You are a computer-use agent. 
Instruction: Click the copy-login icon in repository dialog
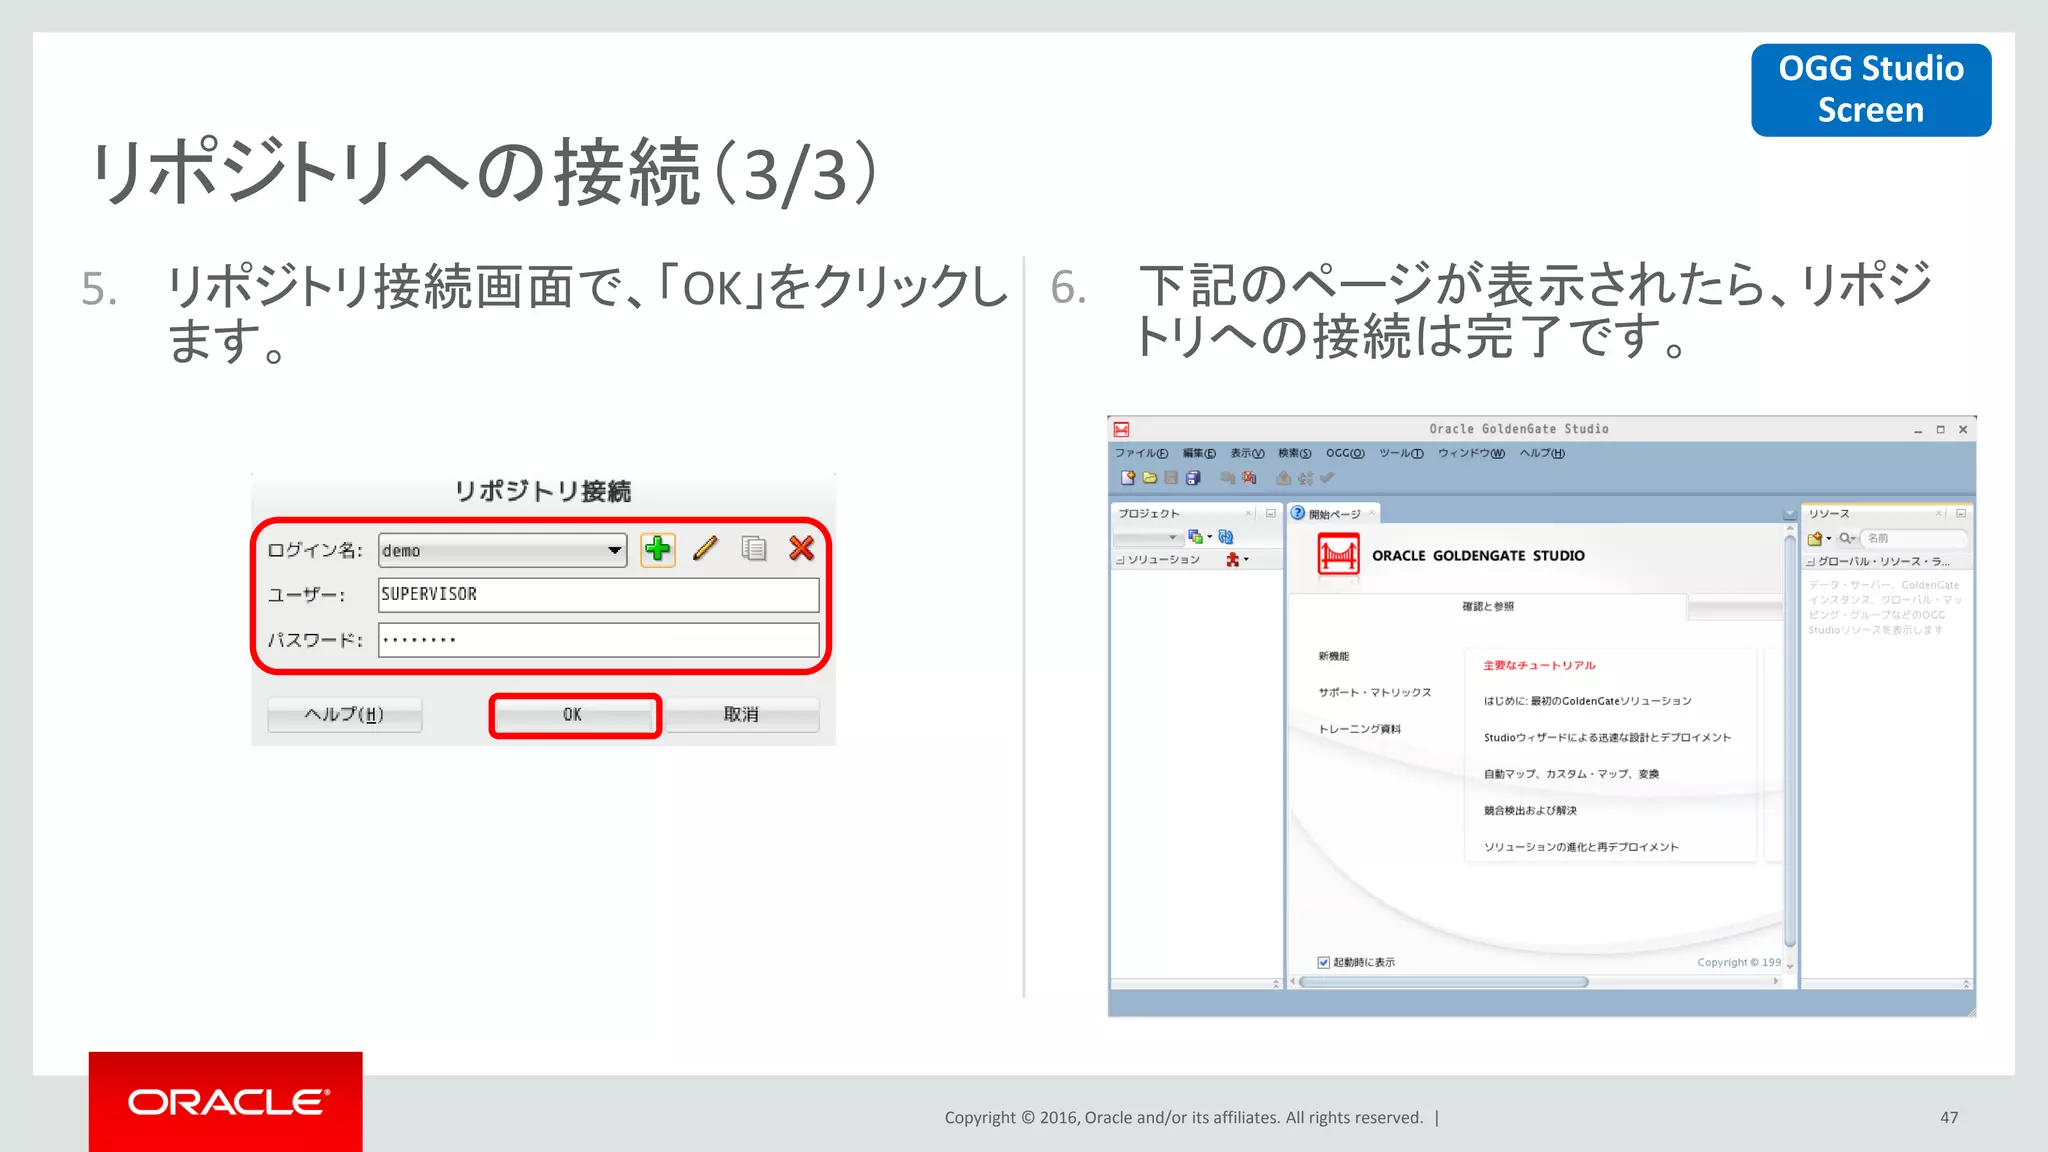pyautogui.click(x=754, y=548)
